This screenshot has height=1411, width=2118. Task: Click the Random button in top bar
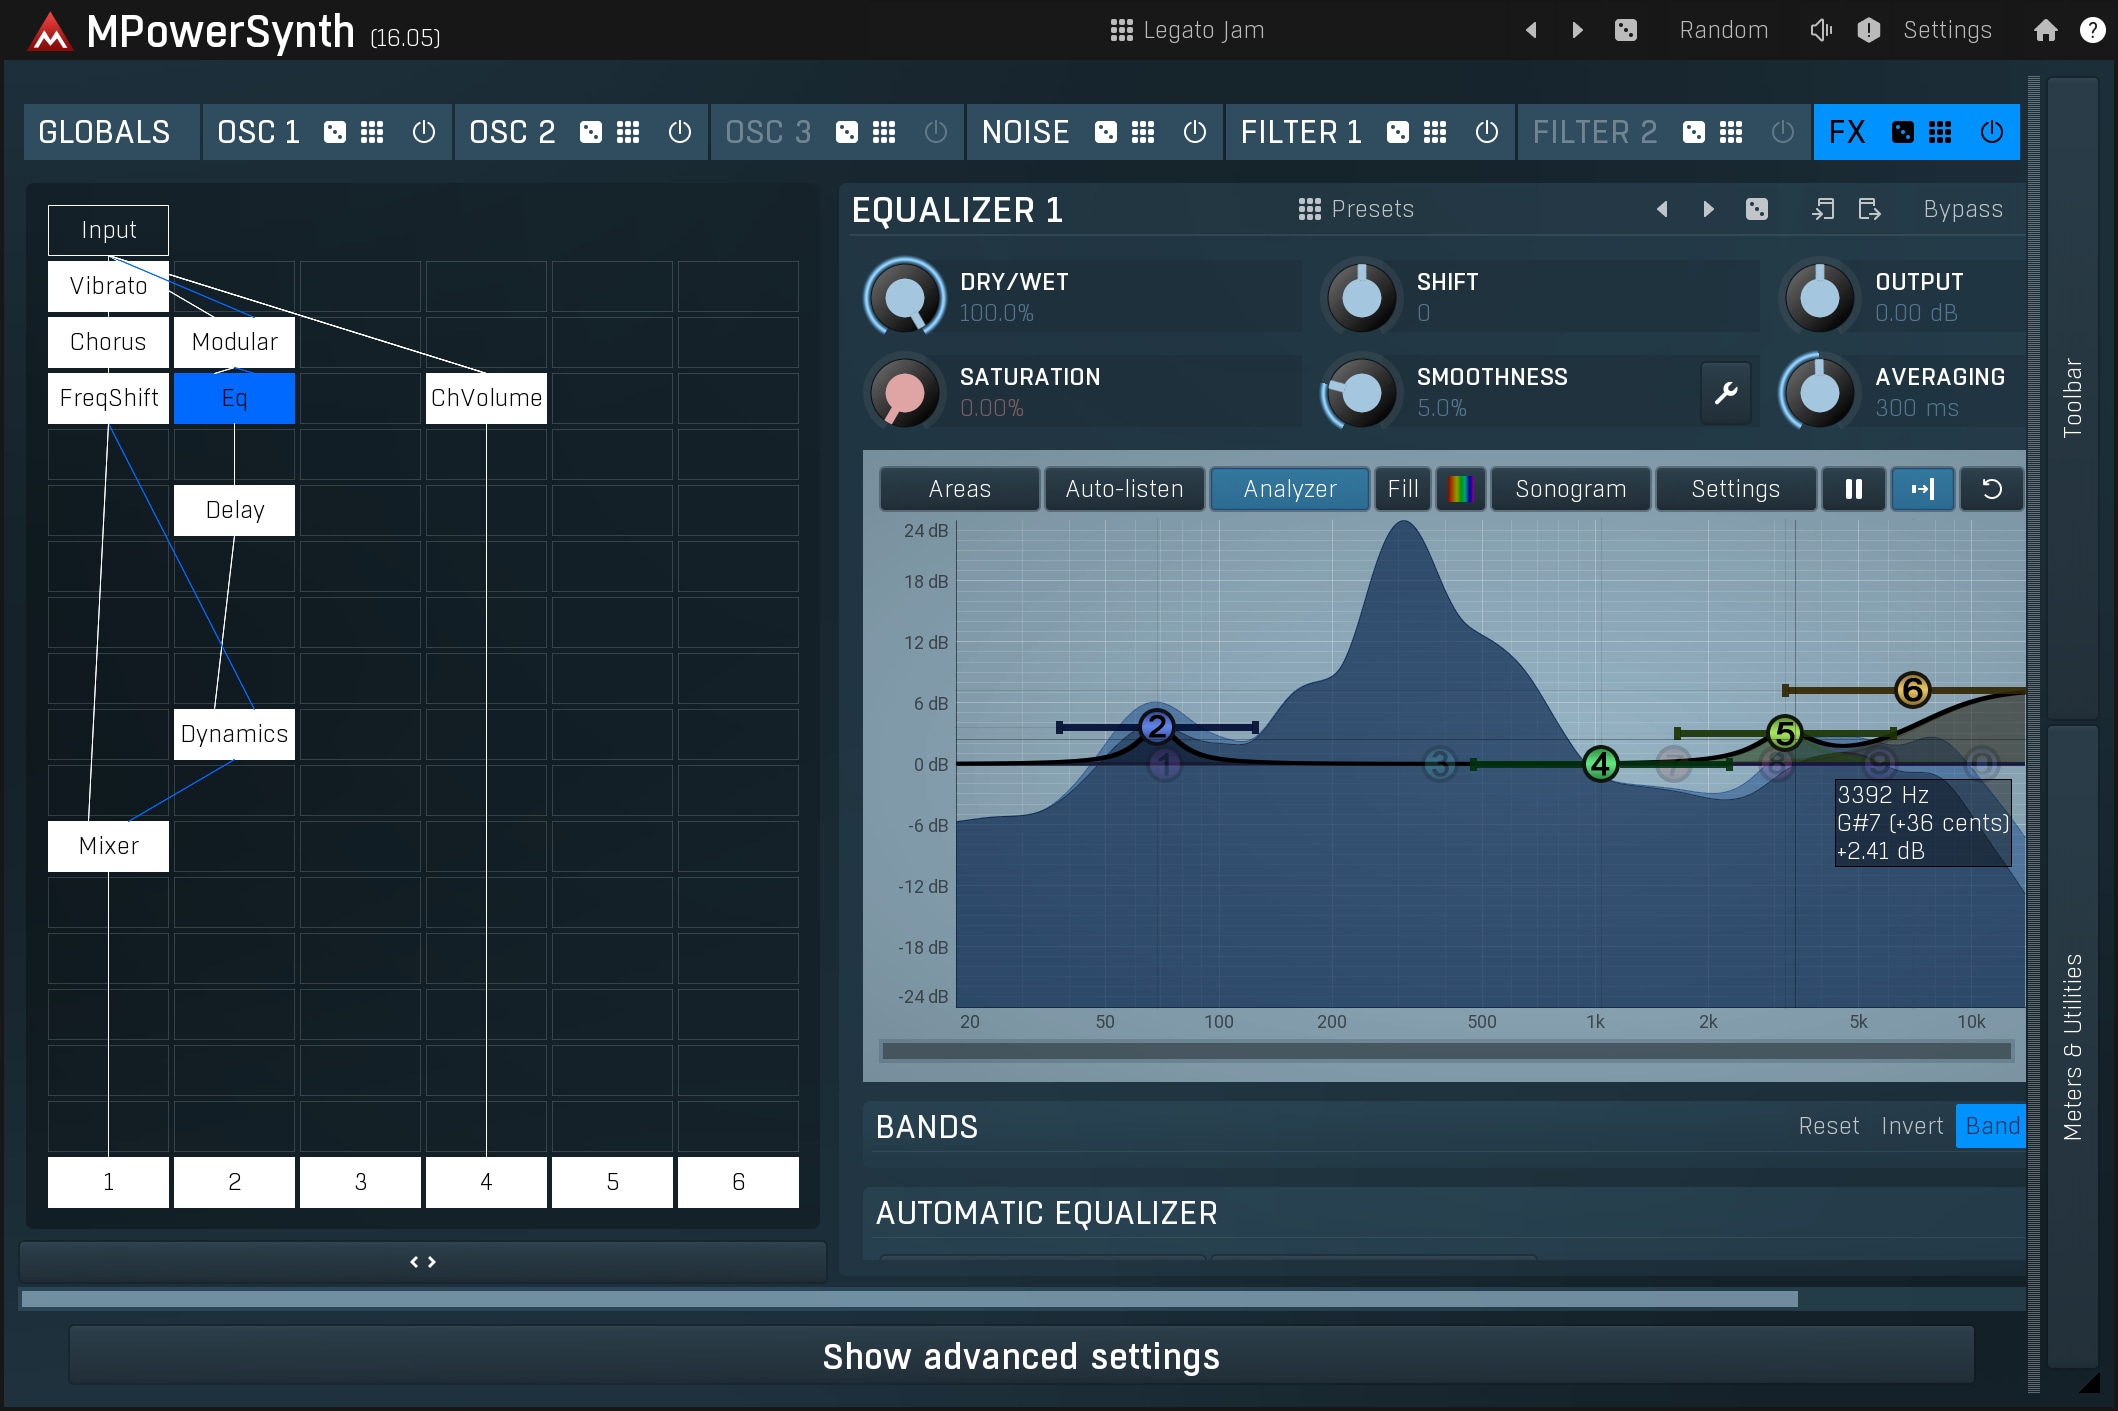1724,30
